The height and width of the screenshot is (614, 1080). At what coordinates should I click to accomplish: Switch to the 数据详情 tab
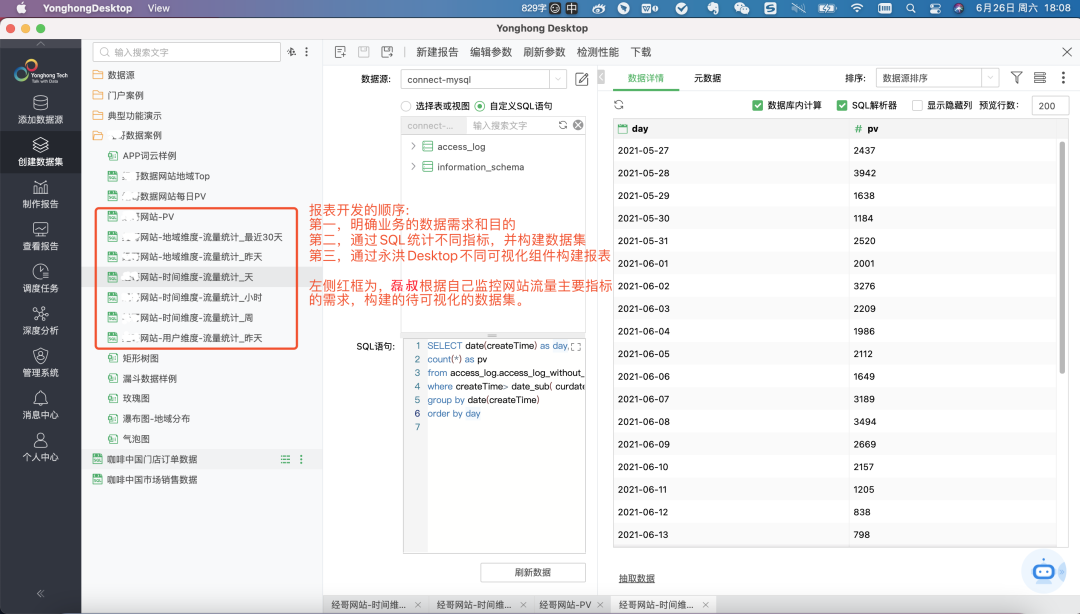pyautogui.click(x=645, y=78)
